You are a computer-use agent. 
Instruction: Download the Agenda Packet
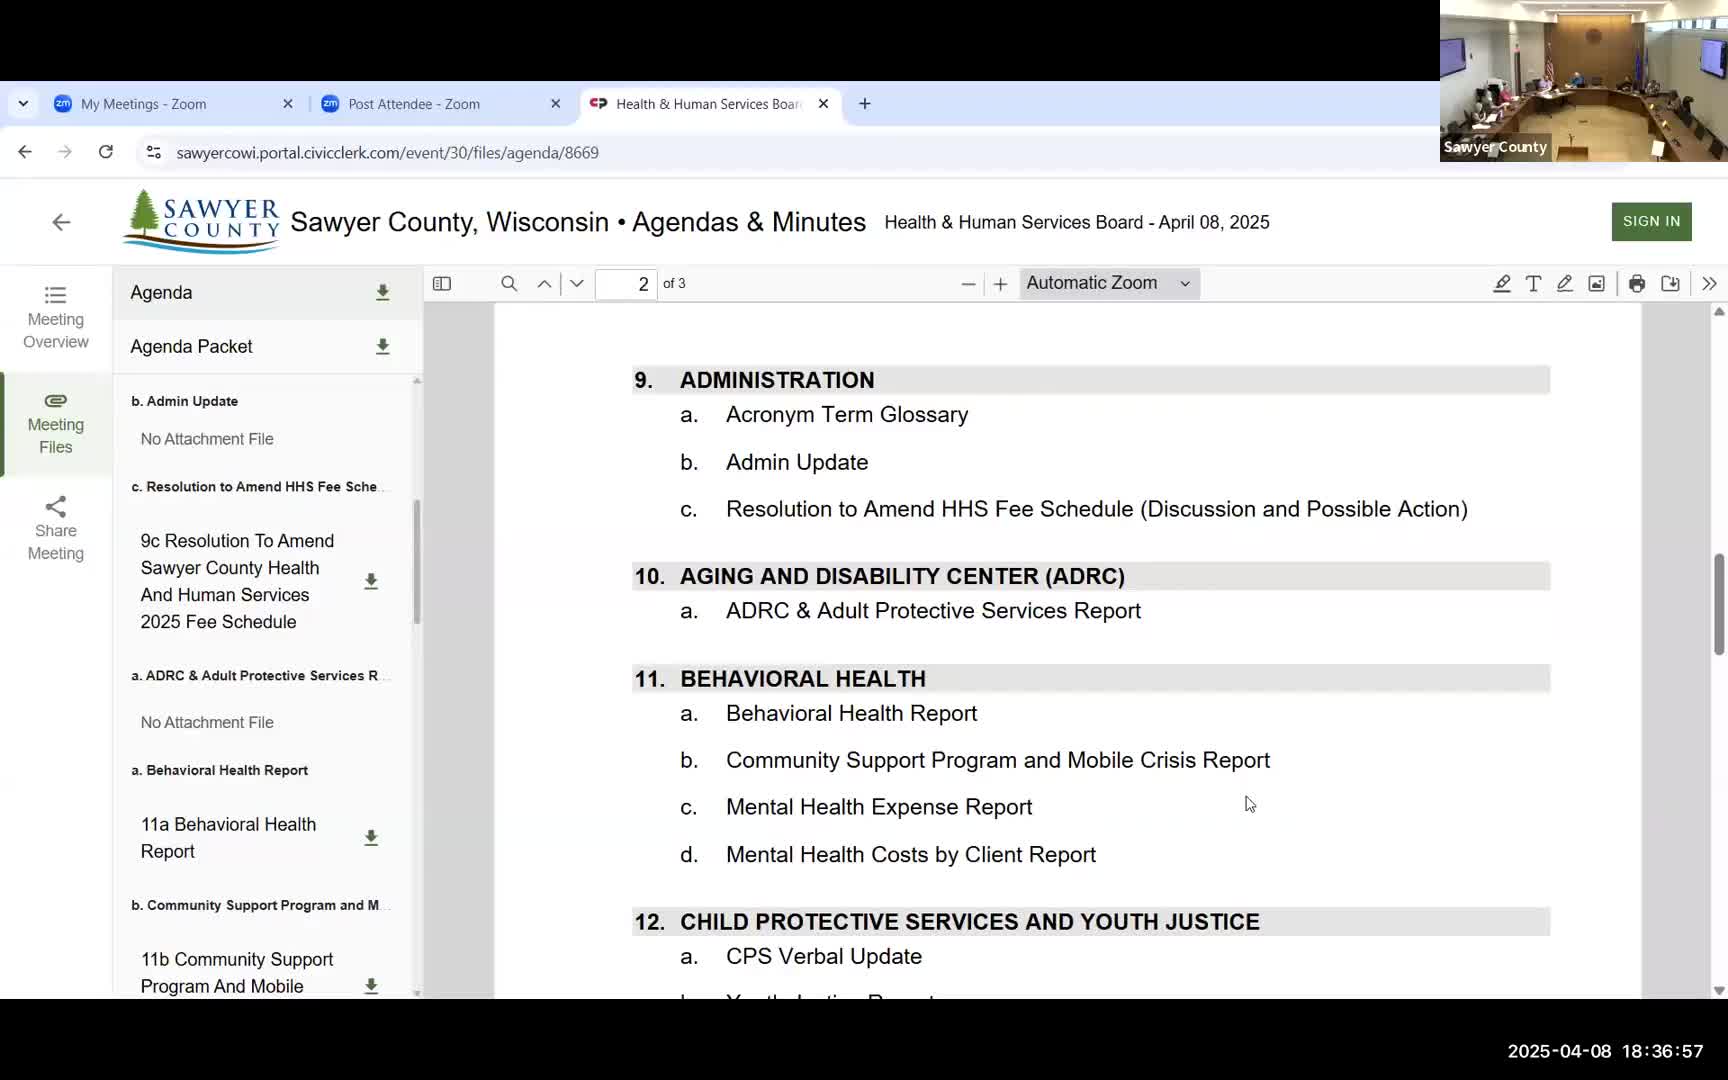point(382,346)
